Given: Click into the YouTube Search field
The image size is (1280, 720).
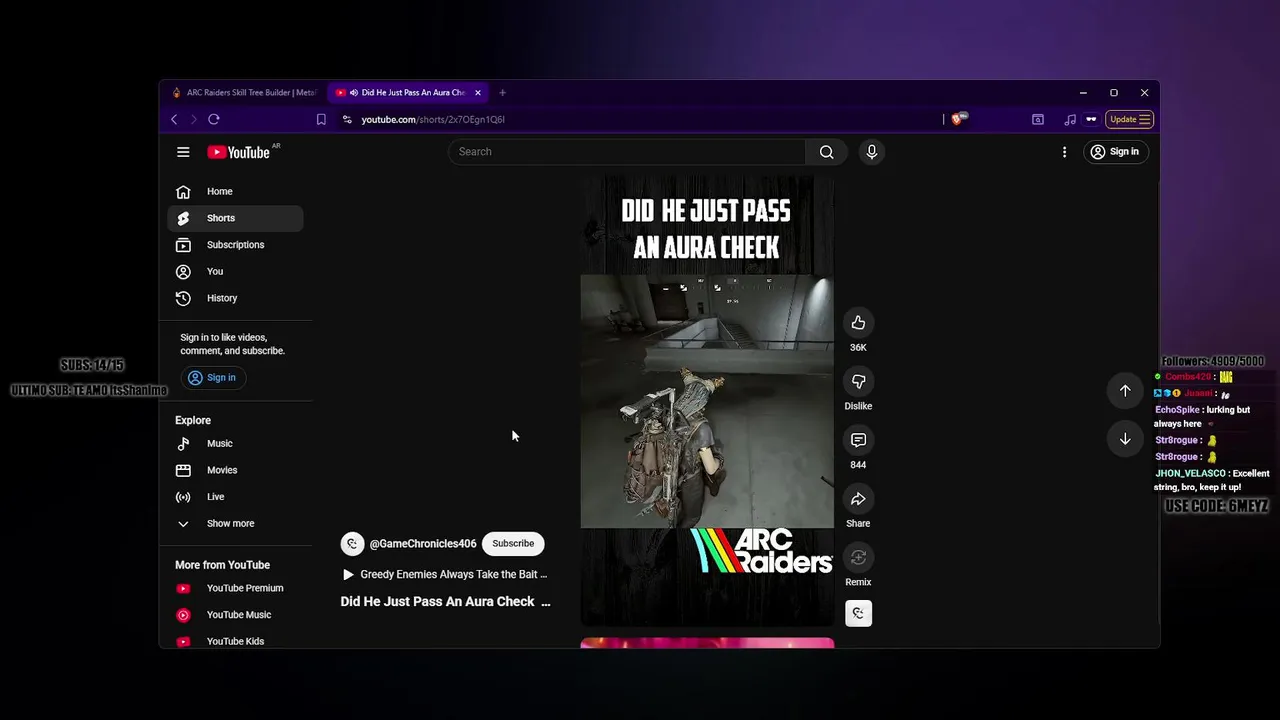Looking at the screenshot, I should 627,152.
